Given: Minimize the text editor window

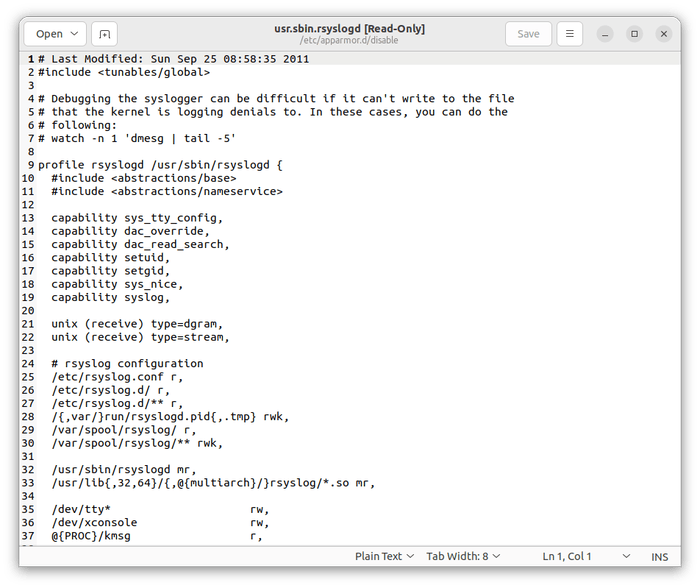Looking at the screenshot, I should point(605,34).
